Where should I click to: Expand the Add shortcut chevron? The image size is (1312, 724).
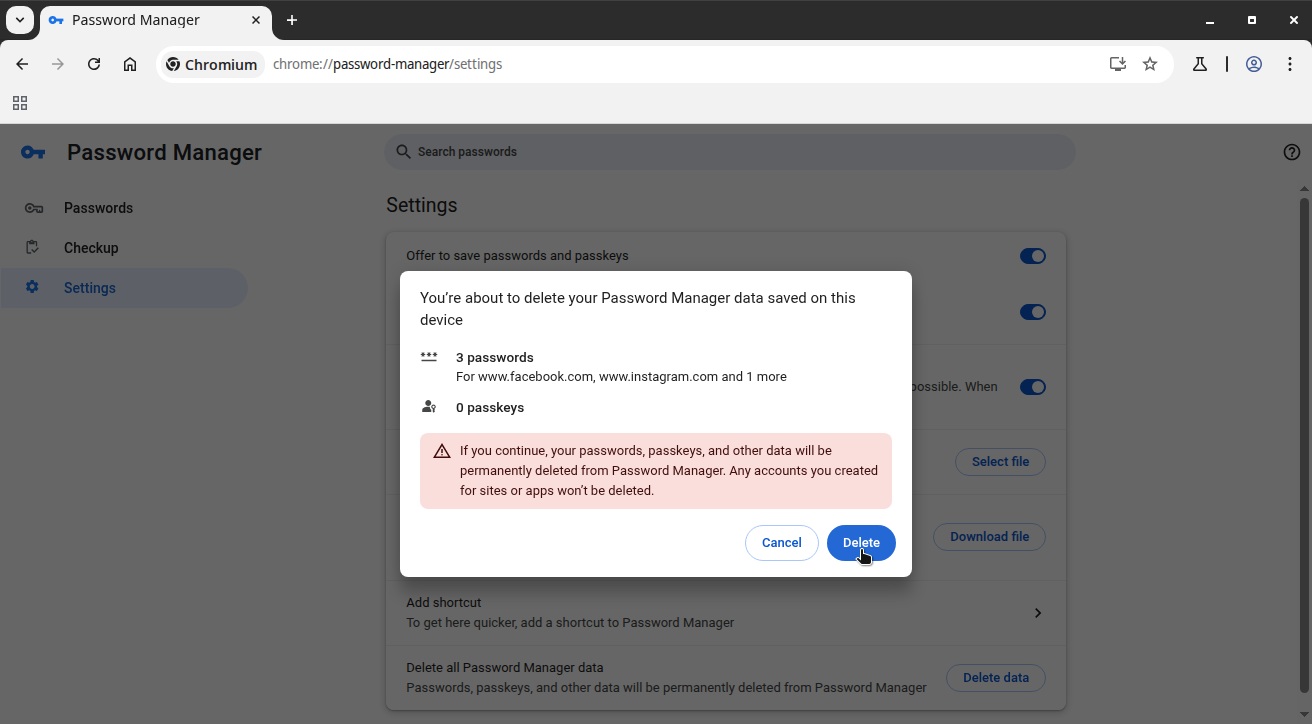pos(1038,613)
